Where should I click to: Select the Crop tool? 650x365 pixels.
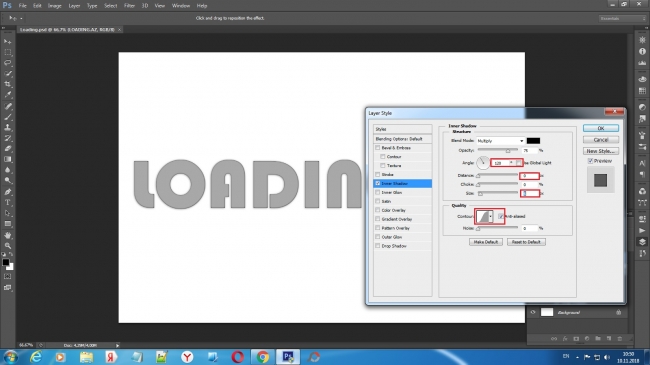[7, 84]
